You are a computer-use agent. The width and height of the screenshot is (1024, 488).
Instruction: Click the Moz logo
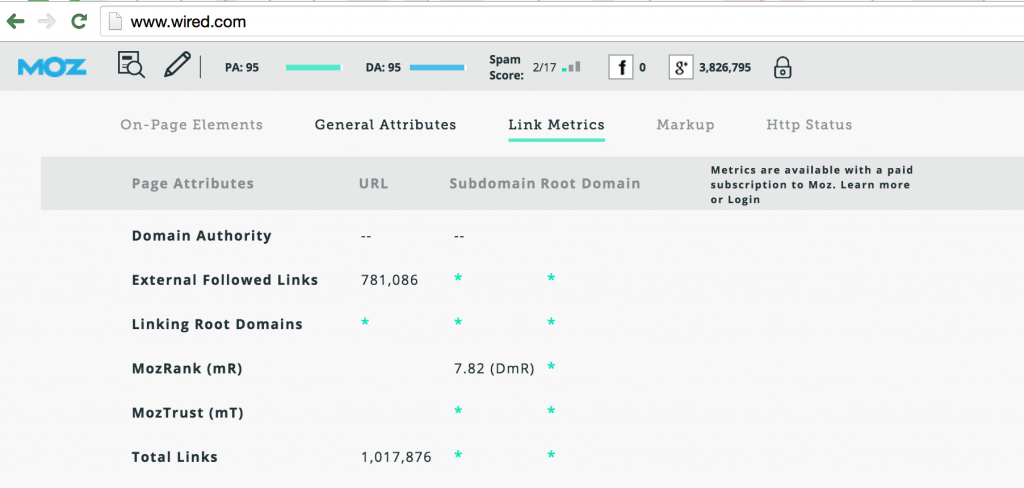(x=52, y=67)
